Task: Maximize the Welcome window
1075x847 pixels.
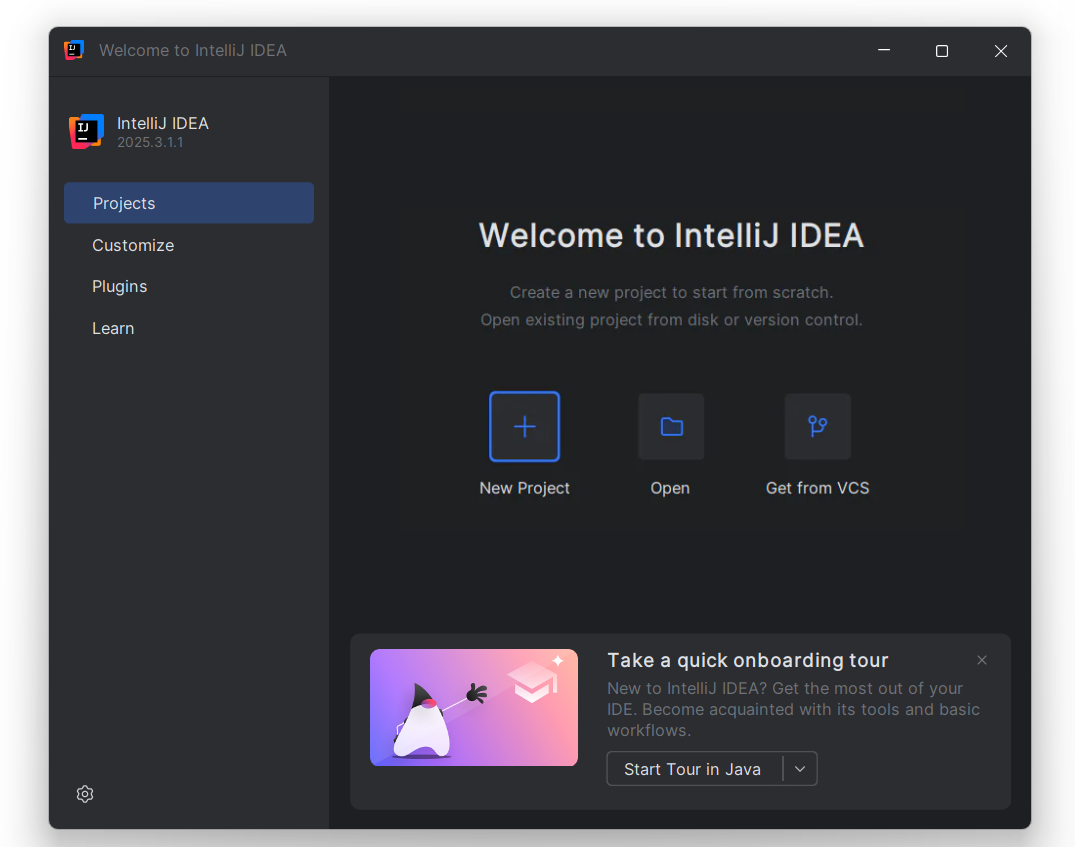Action: point(942,51)
